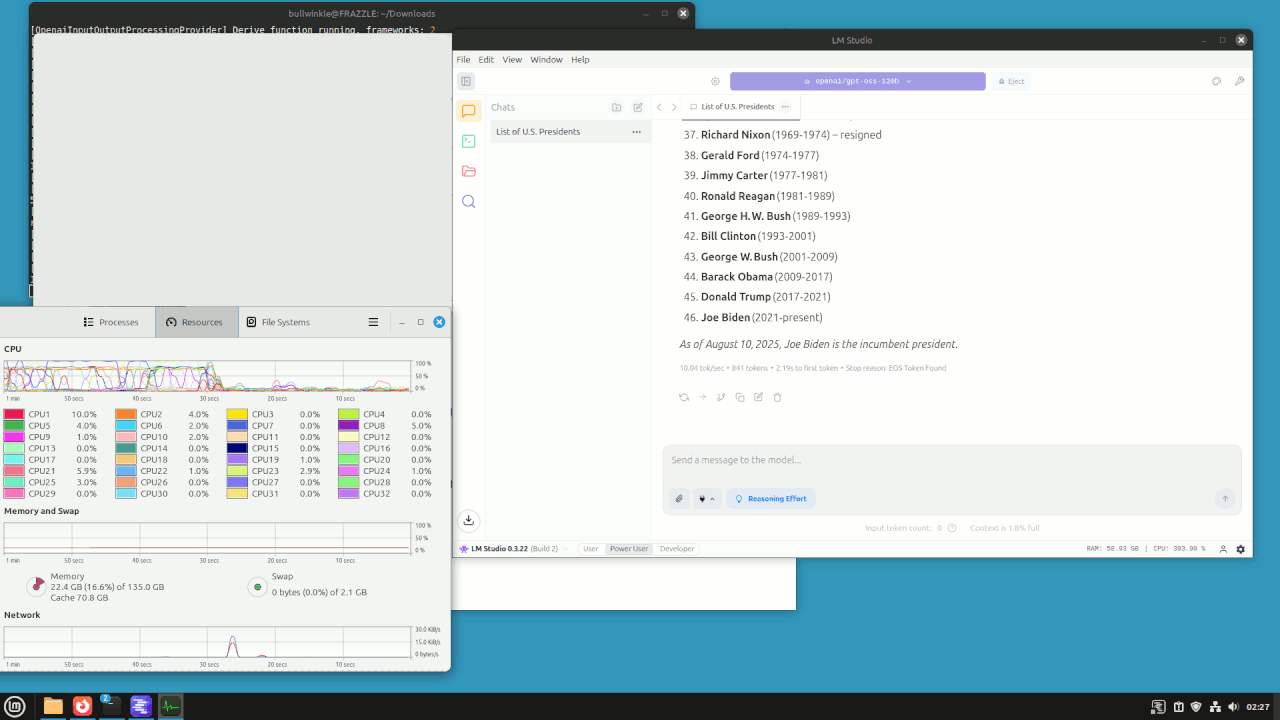This screenshot has width=1280, height=720.
Task: Open the View menu
Action: point(512,60)
